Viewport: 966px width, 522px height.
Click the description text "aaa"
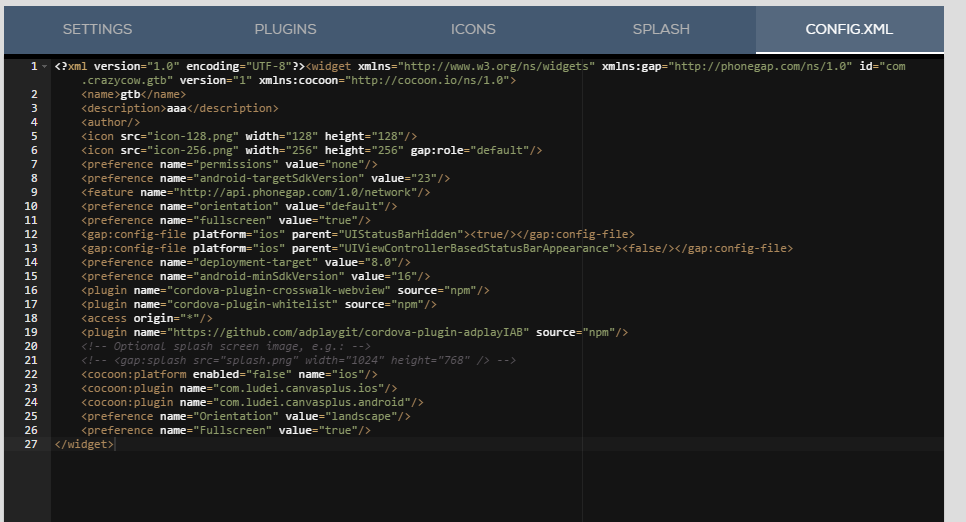click(x=176, y=108)
